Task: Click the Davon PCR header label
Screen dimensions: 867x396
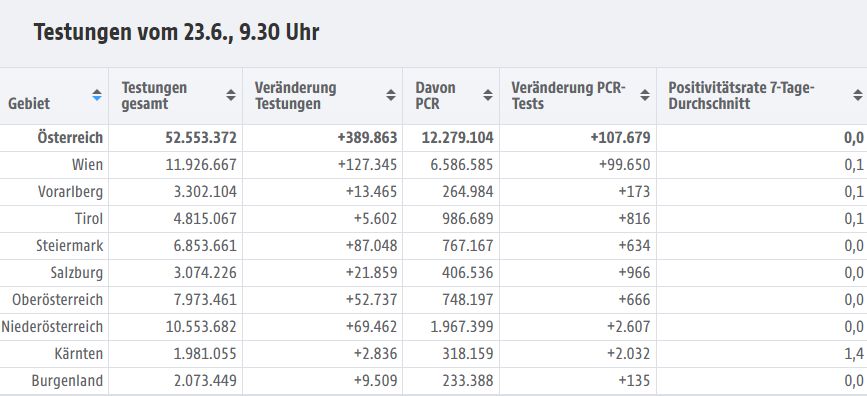Action: [436, 96]
